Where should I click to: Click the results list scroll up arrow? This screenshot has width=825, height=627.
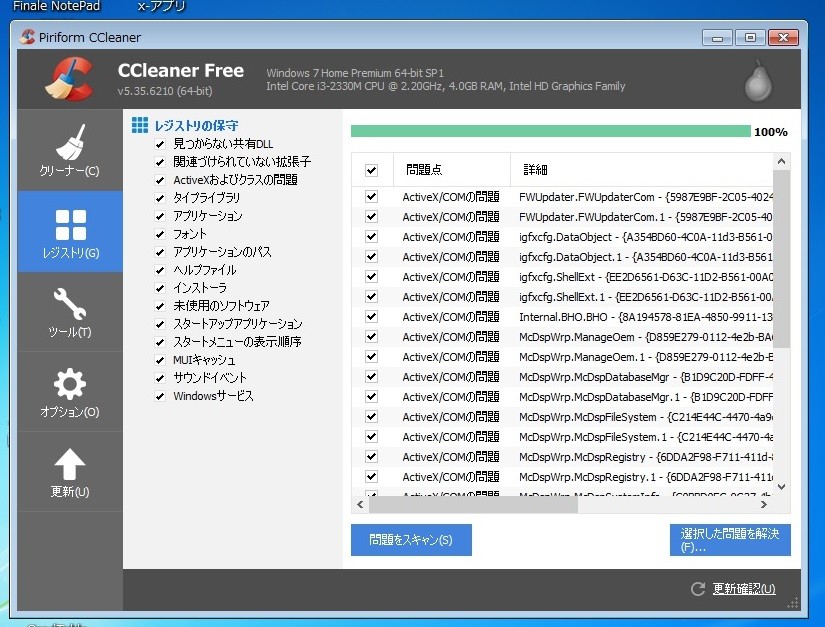(x=781, y=161)
